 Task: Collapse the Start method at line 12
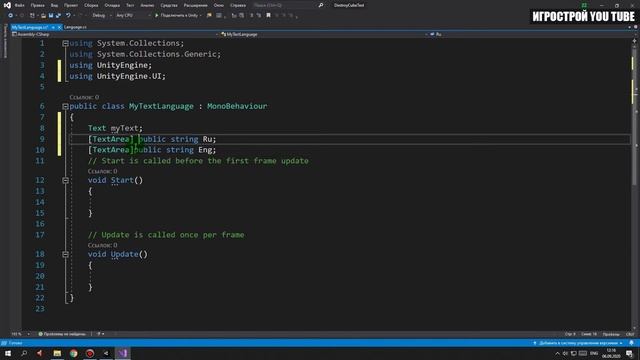[x=65, y=180]
